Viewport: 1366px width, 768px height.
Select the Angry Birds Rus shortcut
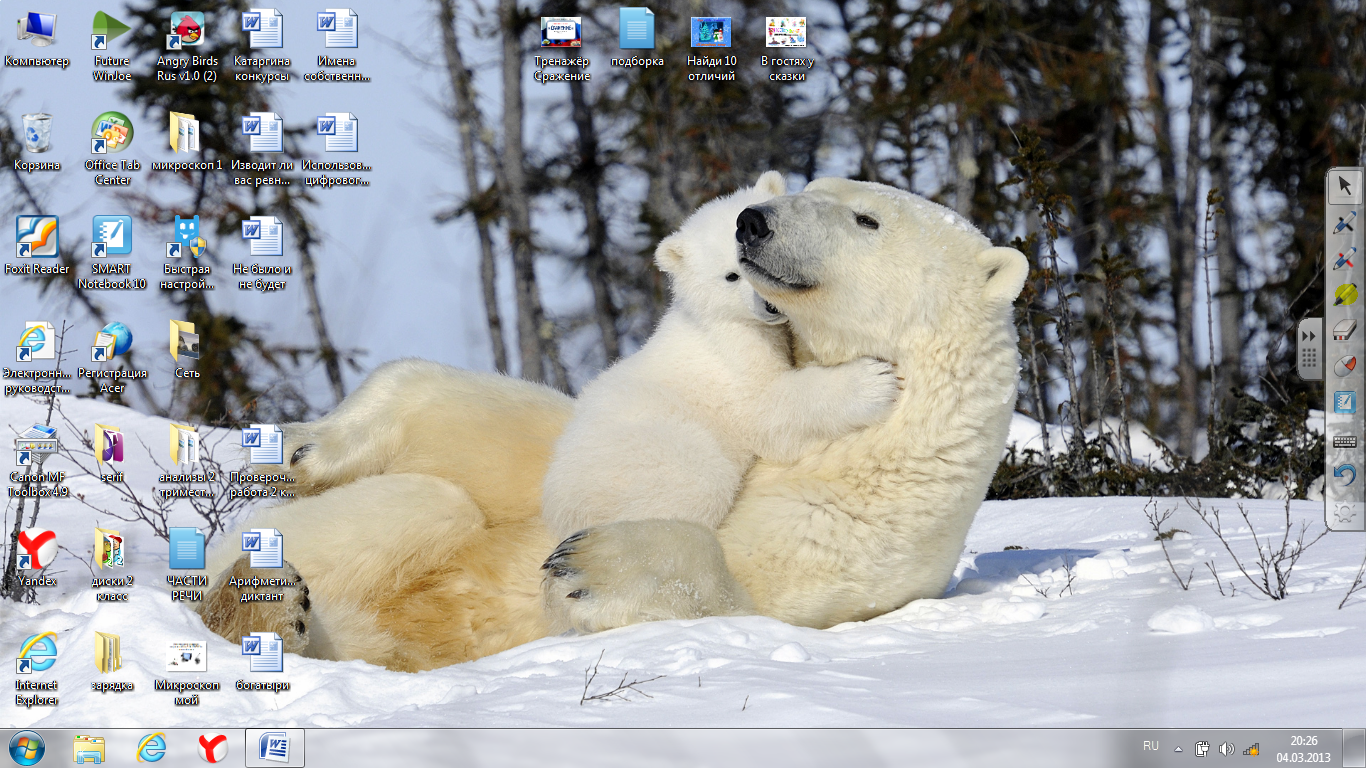(187, 47)
